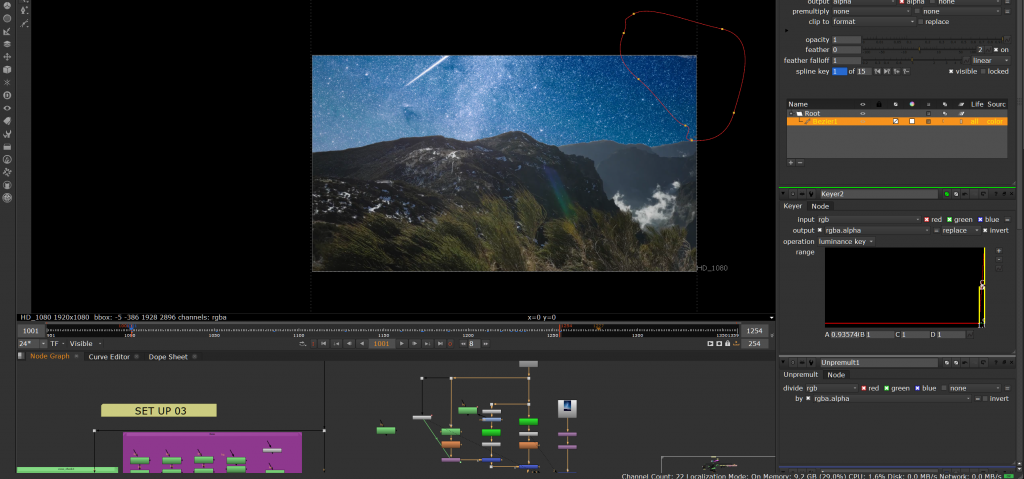Float the Keyer2 properties panel
1024x479 pixels.
1004,194
